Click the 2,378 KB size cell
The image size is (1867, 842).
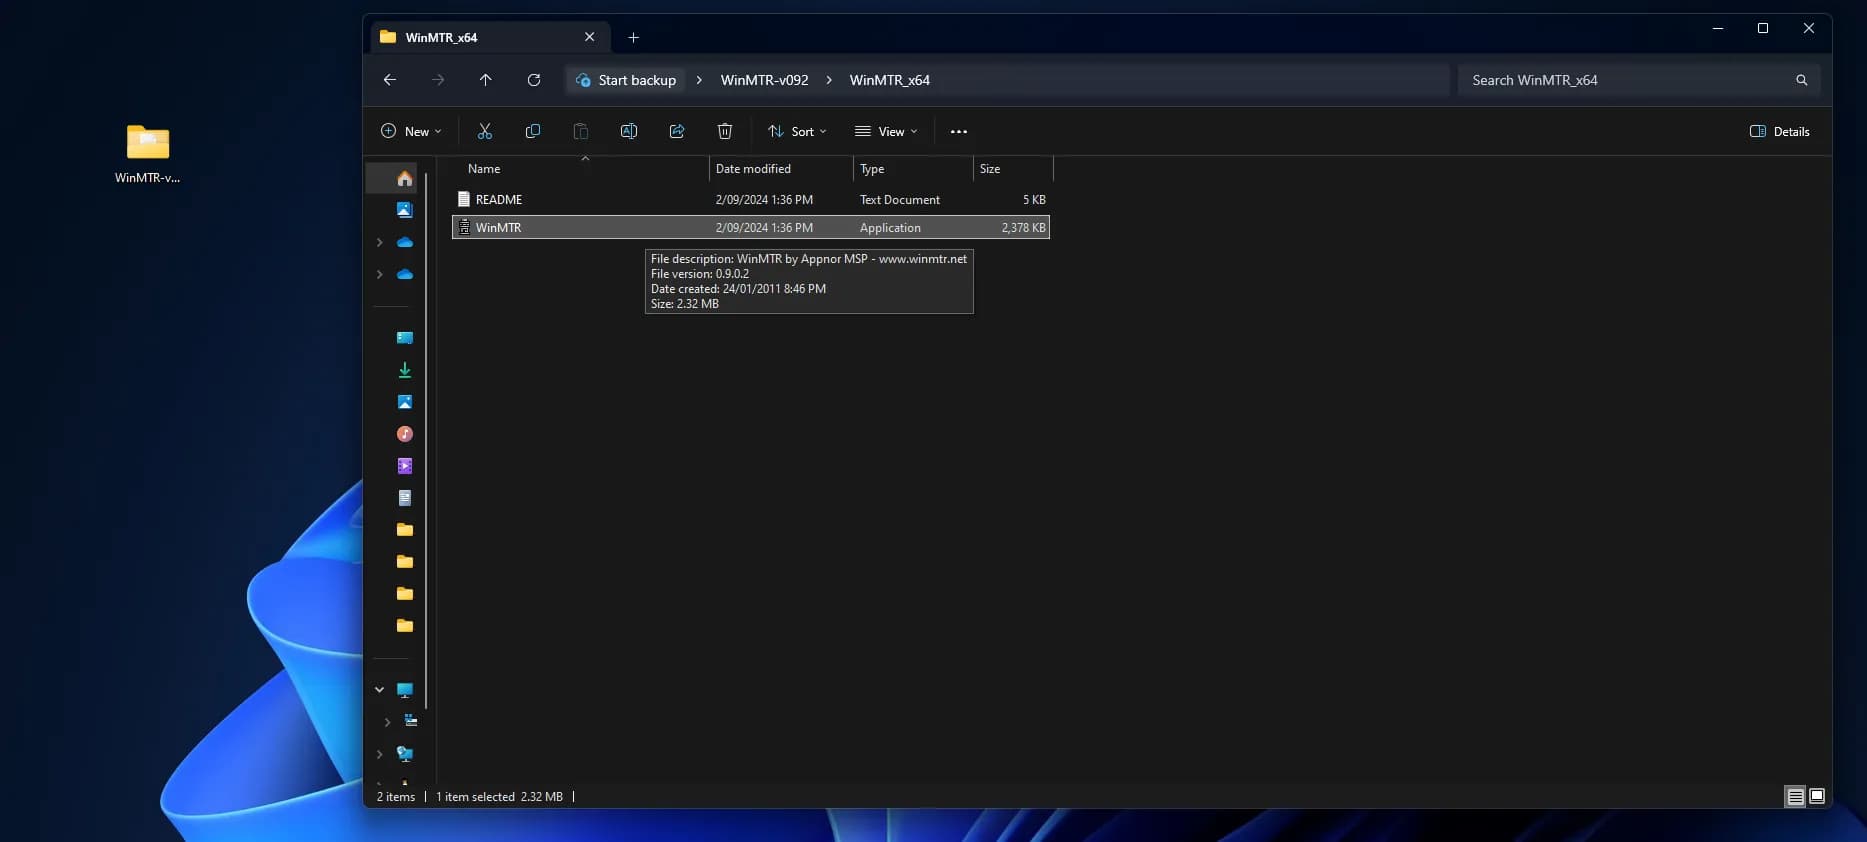point(1024,228)
